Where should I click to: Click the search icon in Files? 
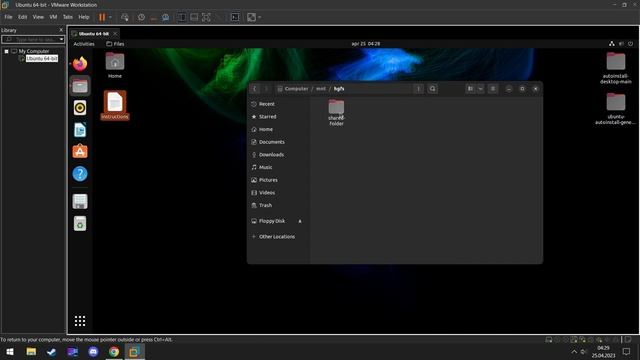432,89
